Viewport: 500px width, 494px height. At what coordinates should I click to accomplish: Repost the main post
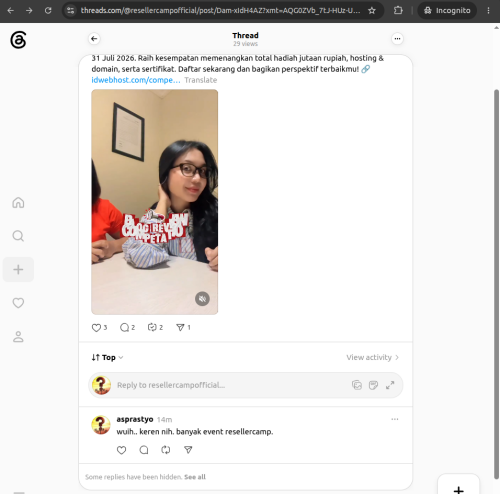pos(152,327)
